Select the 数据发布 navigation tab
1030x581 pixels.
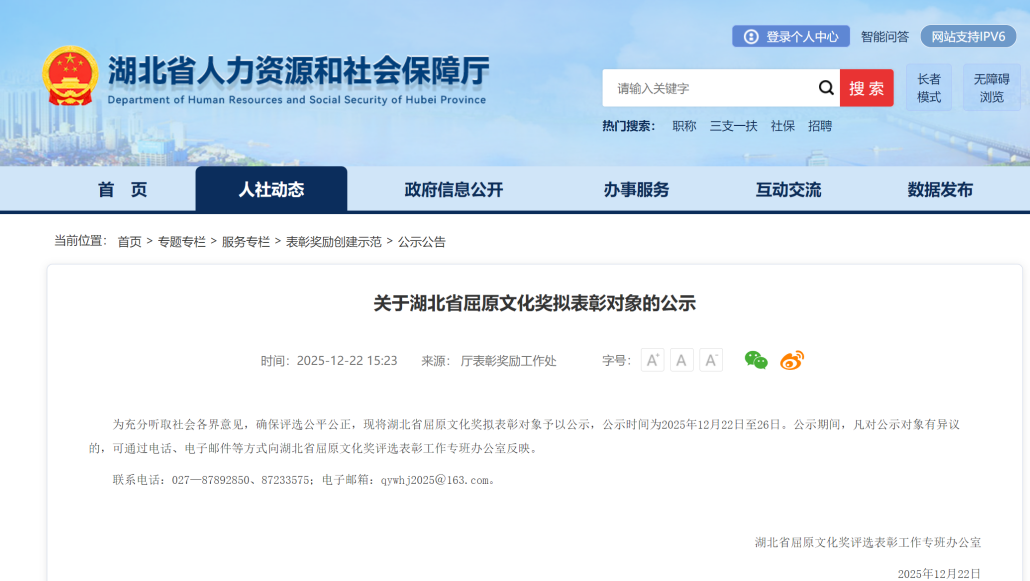(940, 190)
